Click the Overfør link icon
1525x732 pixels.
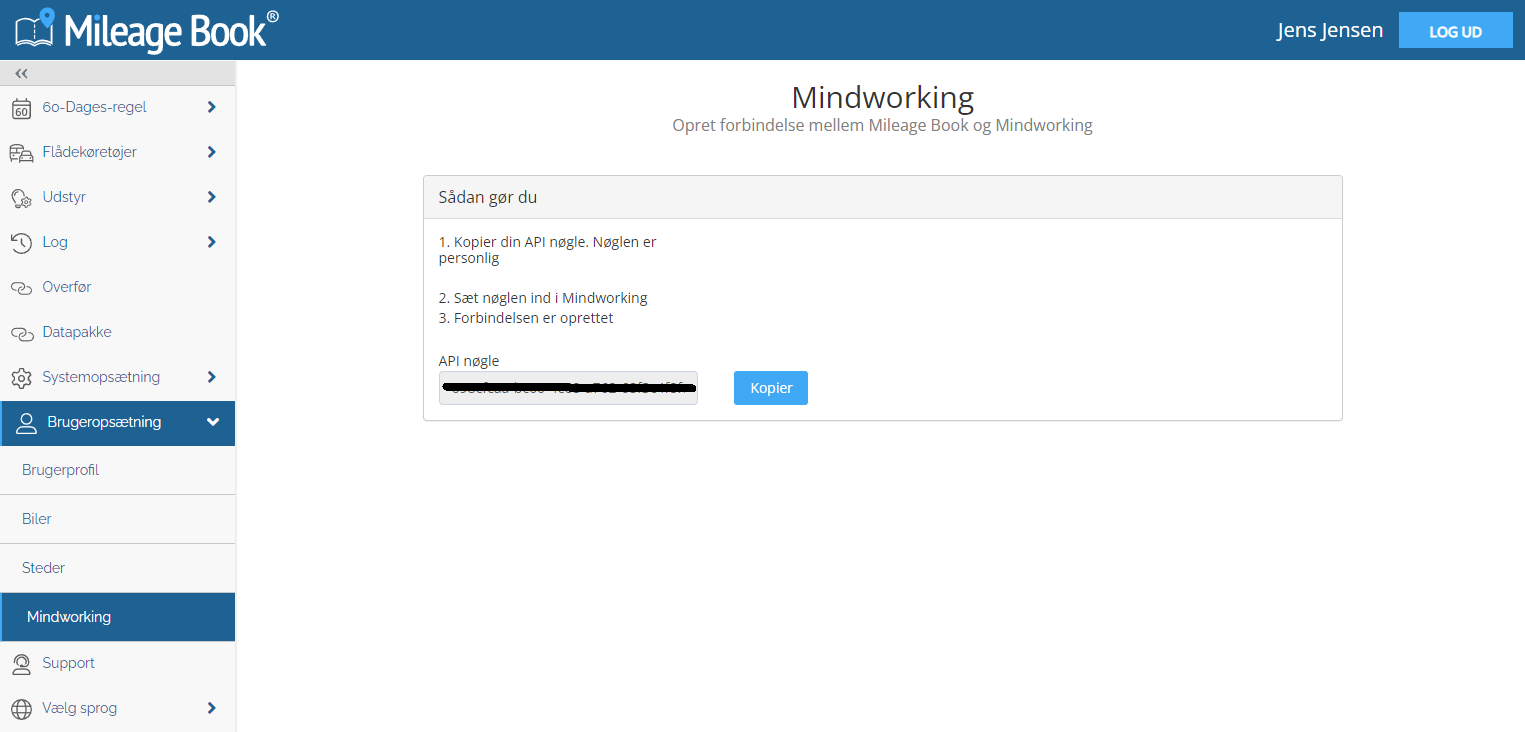click(21, 287)
